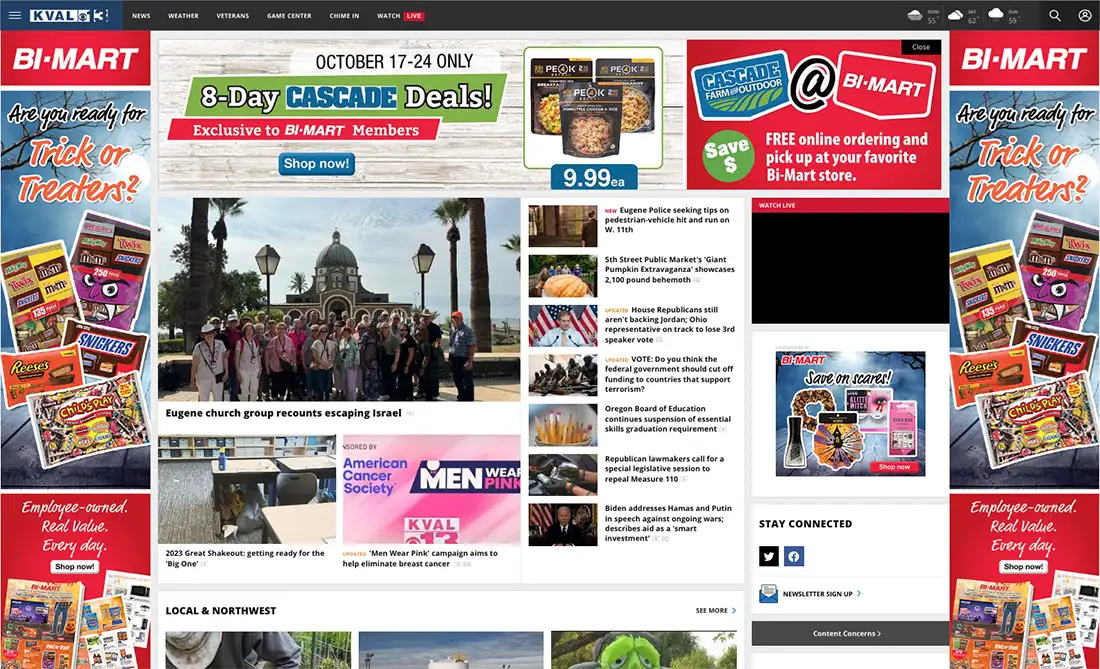
Task: Click the police hit and run thumbnail
Action: 563,226
